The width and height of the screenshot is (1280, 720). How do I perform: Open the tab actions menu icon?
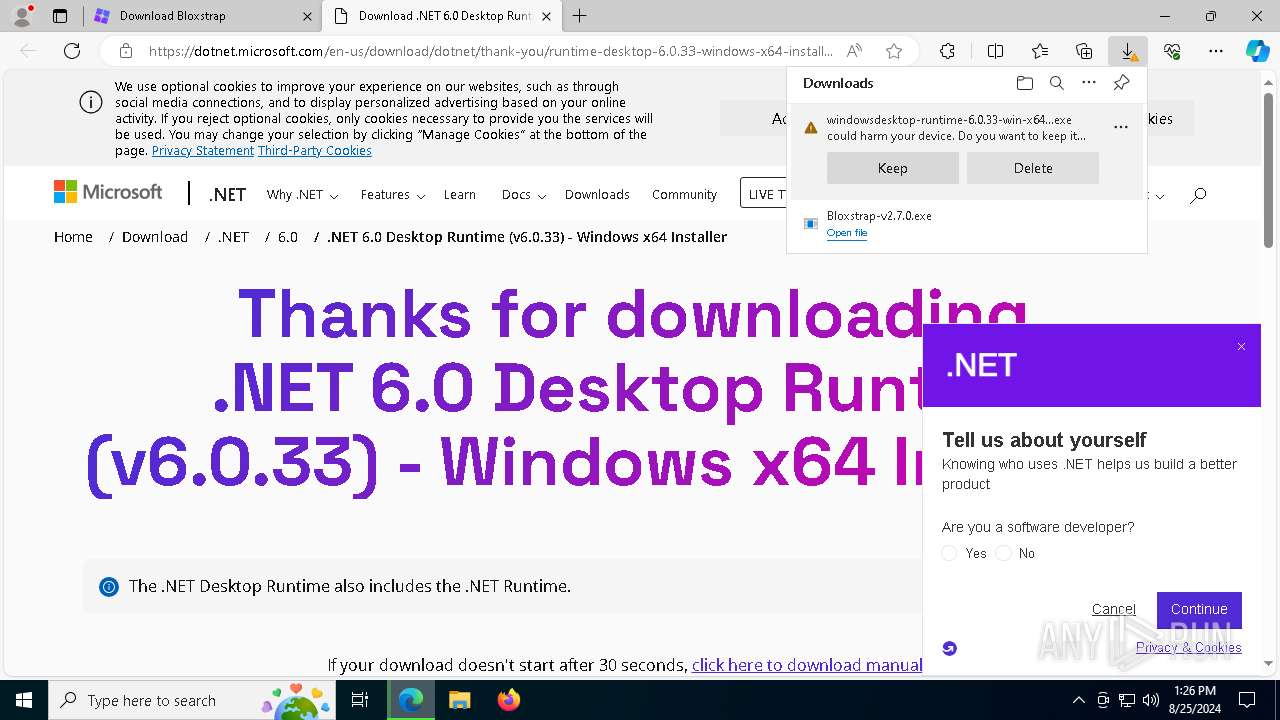point(60,16)
